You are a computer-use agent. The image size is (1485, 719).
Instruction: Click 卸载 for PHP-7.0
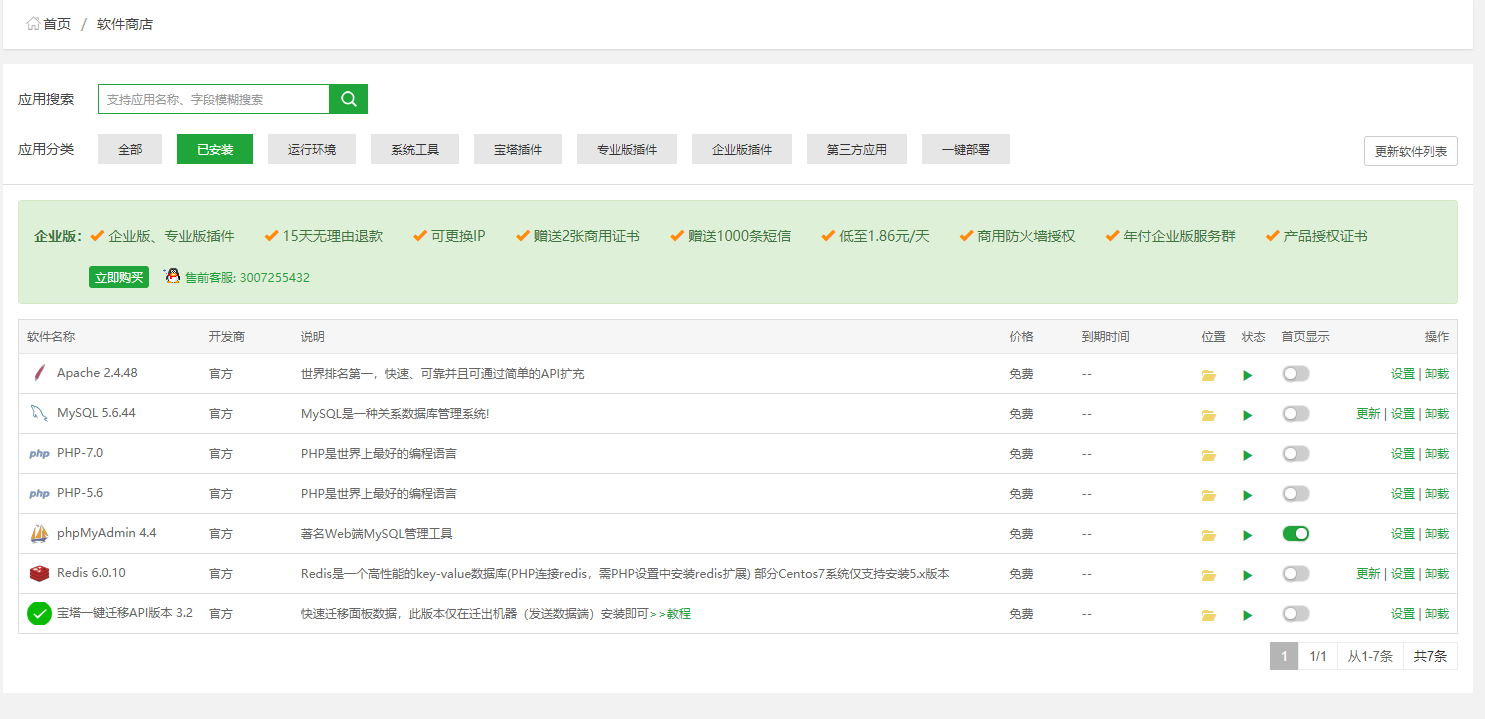click(1437, 454)
